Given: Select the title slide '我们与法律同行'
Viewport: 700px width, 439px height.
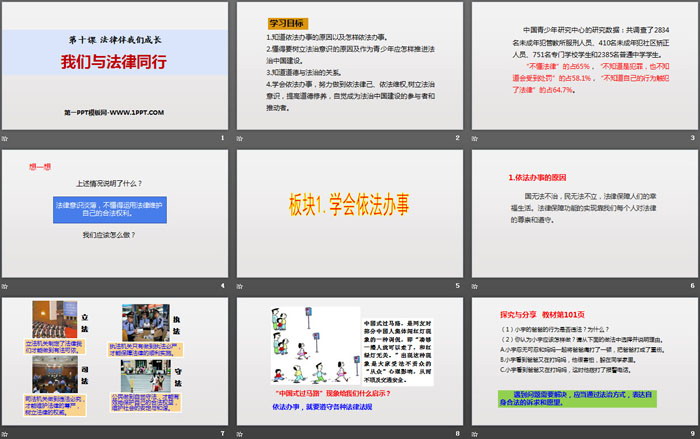Looking at the screenshot, I should point(116,64).
